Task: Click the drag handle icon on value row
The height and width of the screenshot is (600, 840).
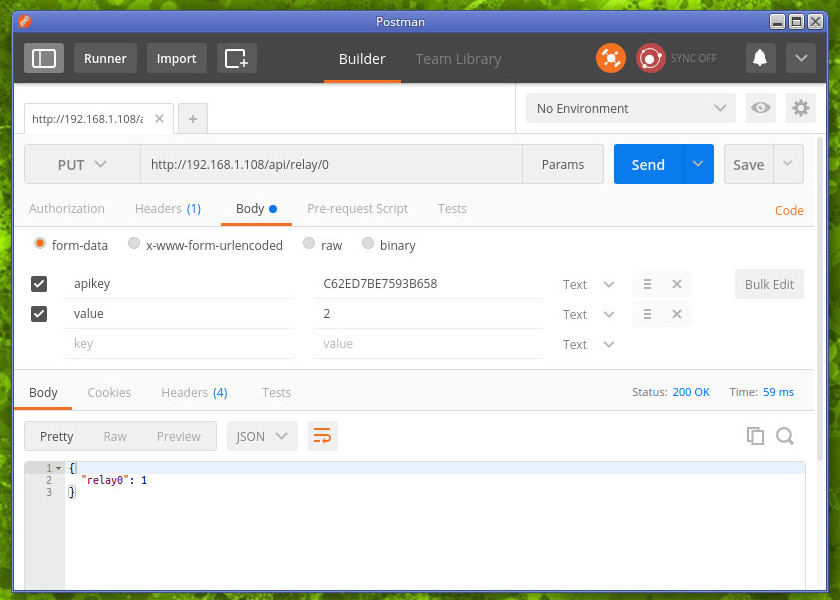Action: pyautogui.click(x=647, y=314)
